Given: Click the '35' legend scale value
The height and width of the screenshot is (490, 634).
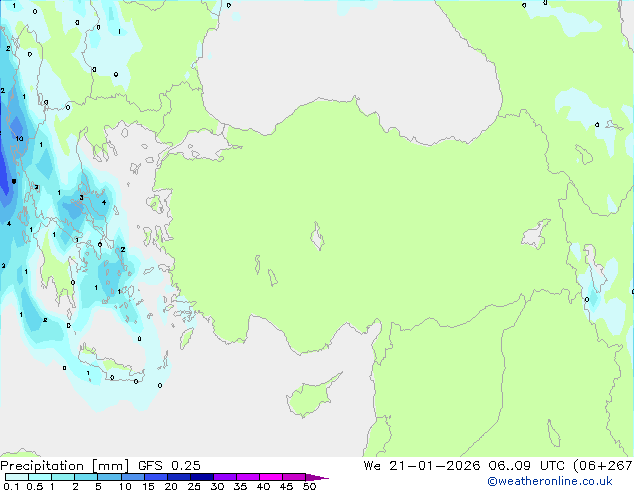Looking at the screenshot, I should click(240, 486).
